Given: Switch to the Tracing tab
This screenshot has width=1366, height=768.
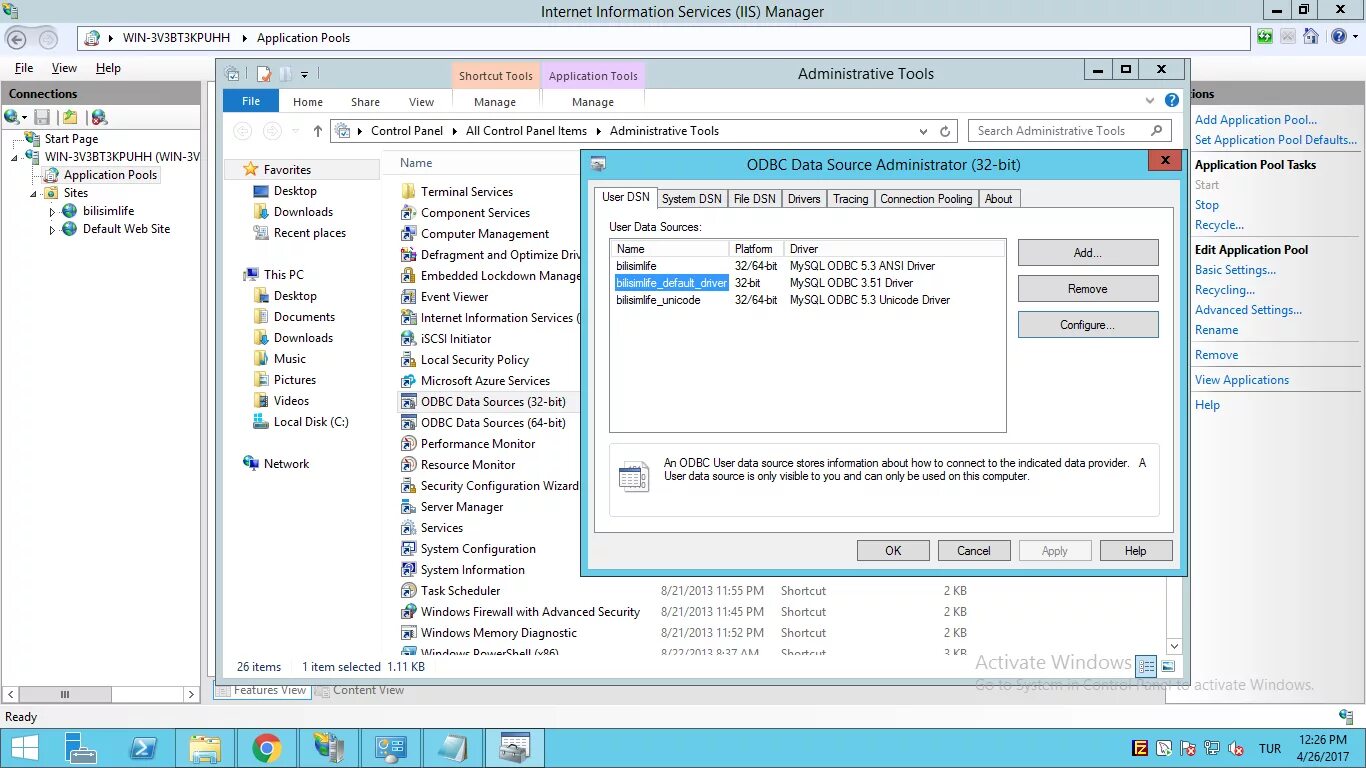Looking at the screenshot, I should click(851, 199).
